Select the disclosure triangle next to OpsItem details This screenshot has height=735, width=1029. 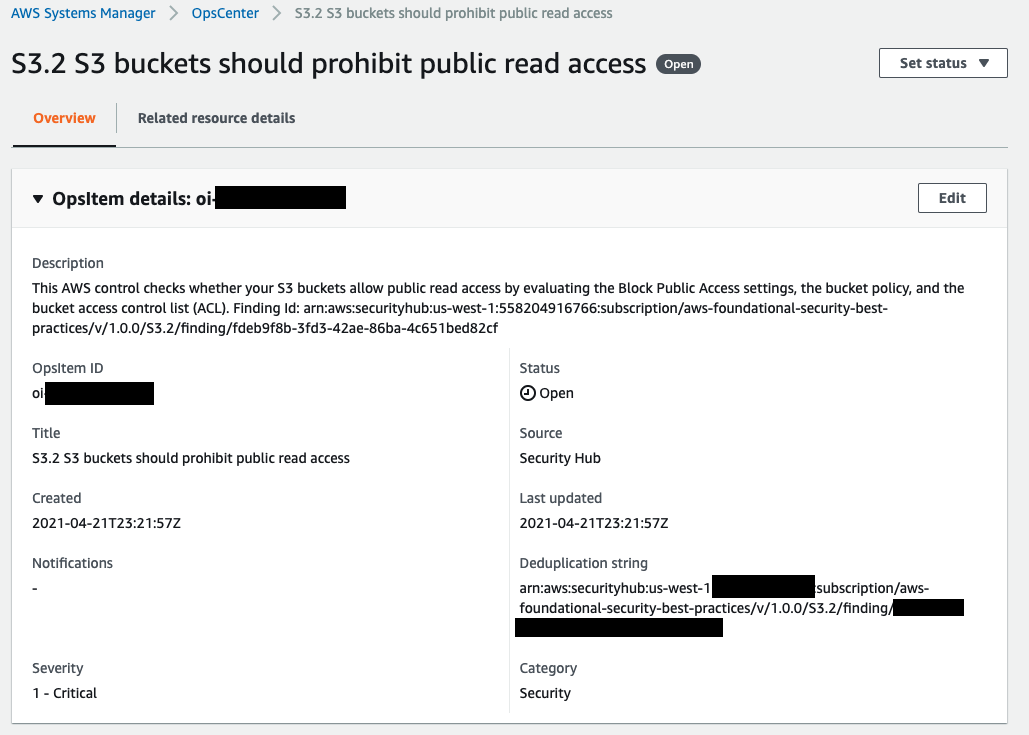(37, 197)
